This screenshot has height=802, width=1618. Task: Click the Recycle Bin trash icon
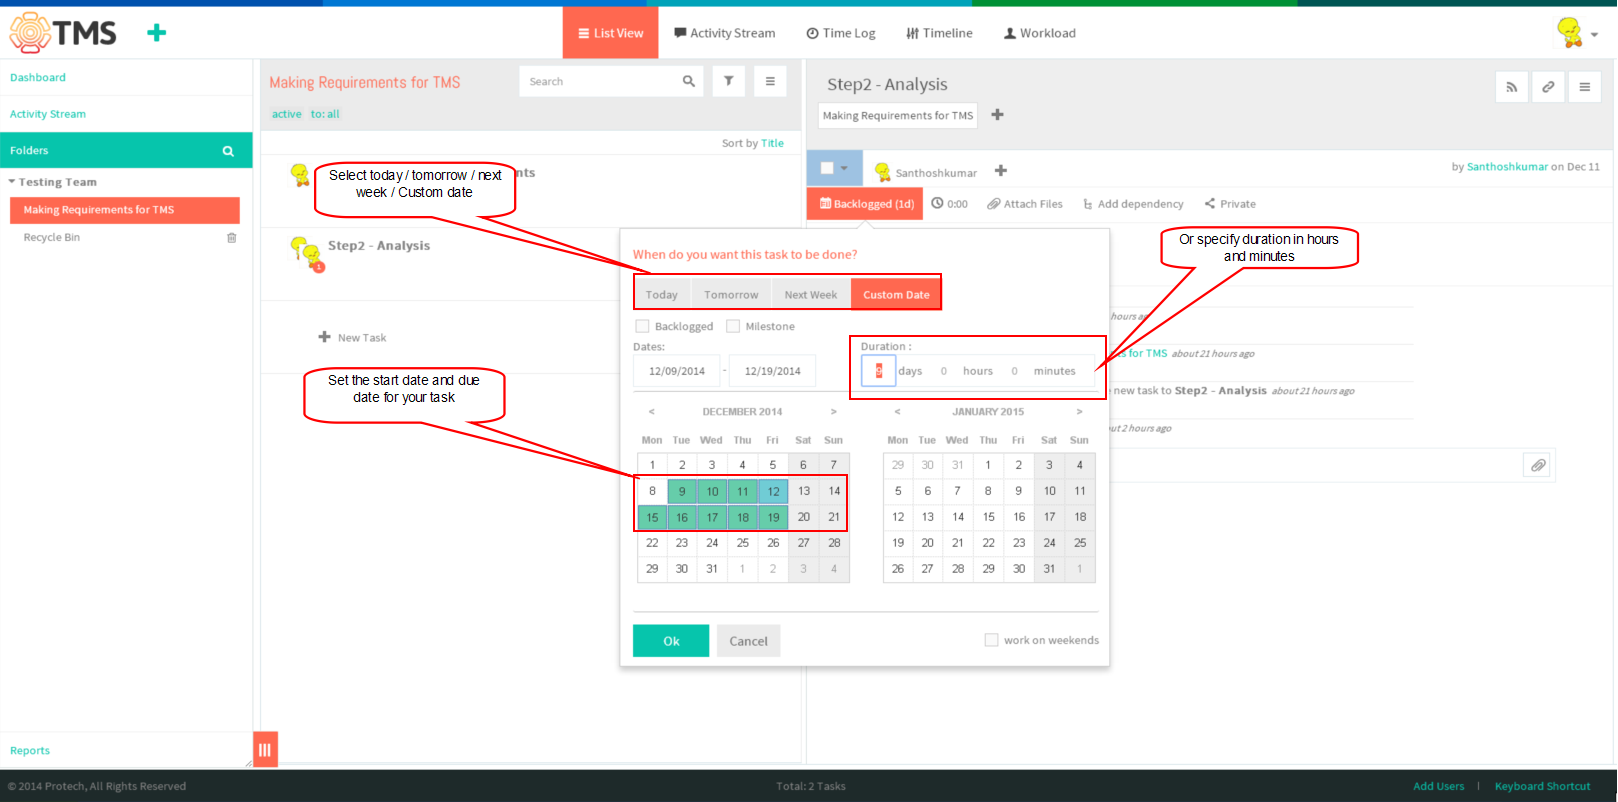tap(232, 238)
